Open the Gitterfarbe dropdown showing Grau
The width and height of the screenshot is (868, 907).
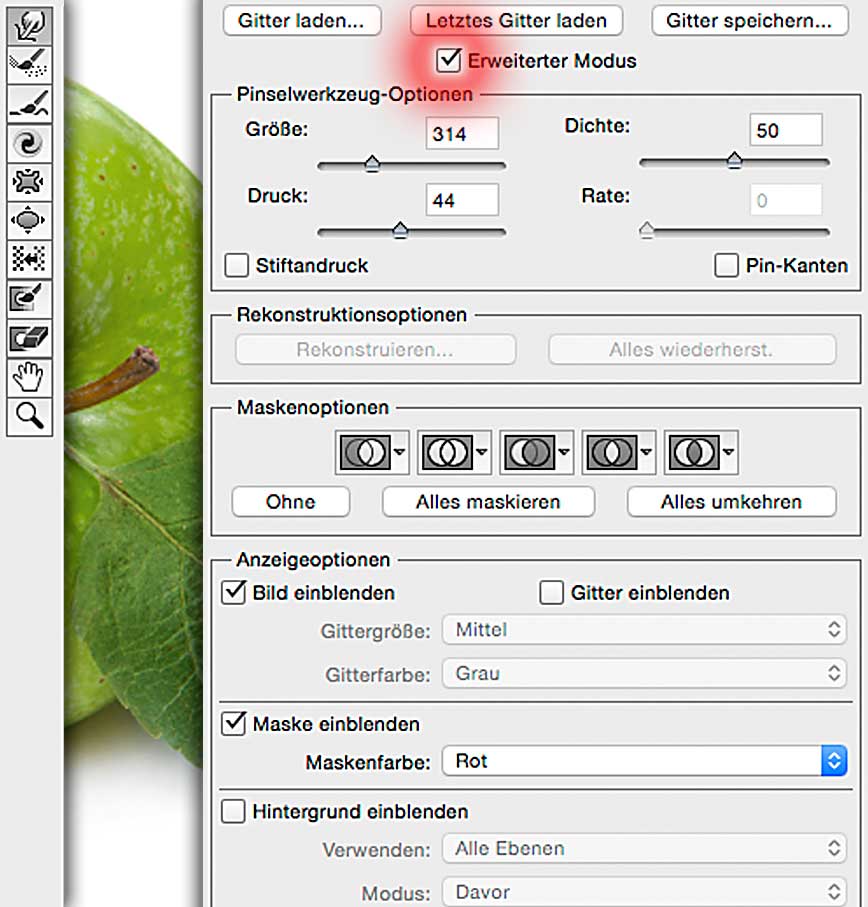tap(644, 673)
